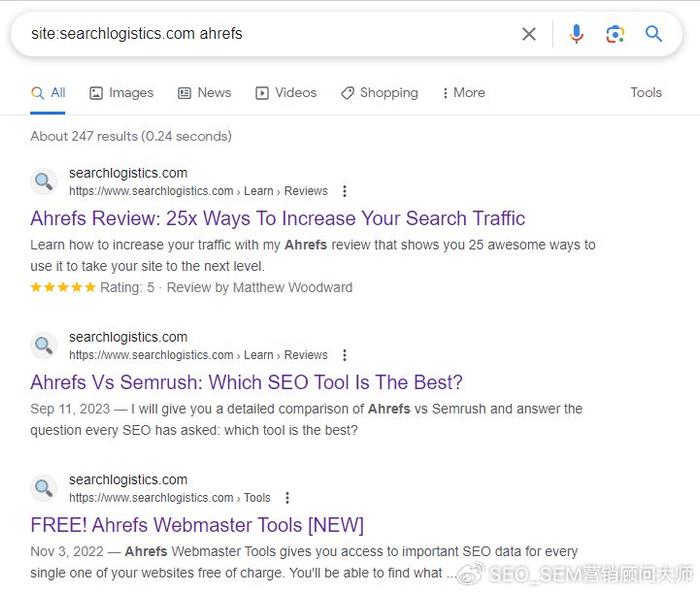Image resolution: width=700 pixels, height=593 pixels.
Task: Expand the More search filters dropdown
Action: (x=463, y=92)
